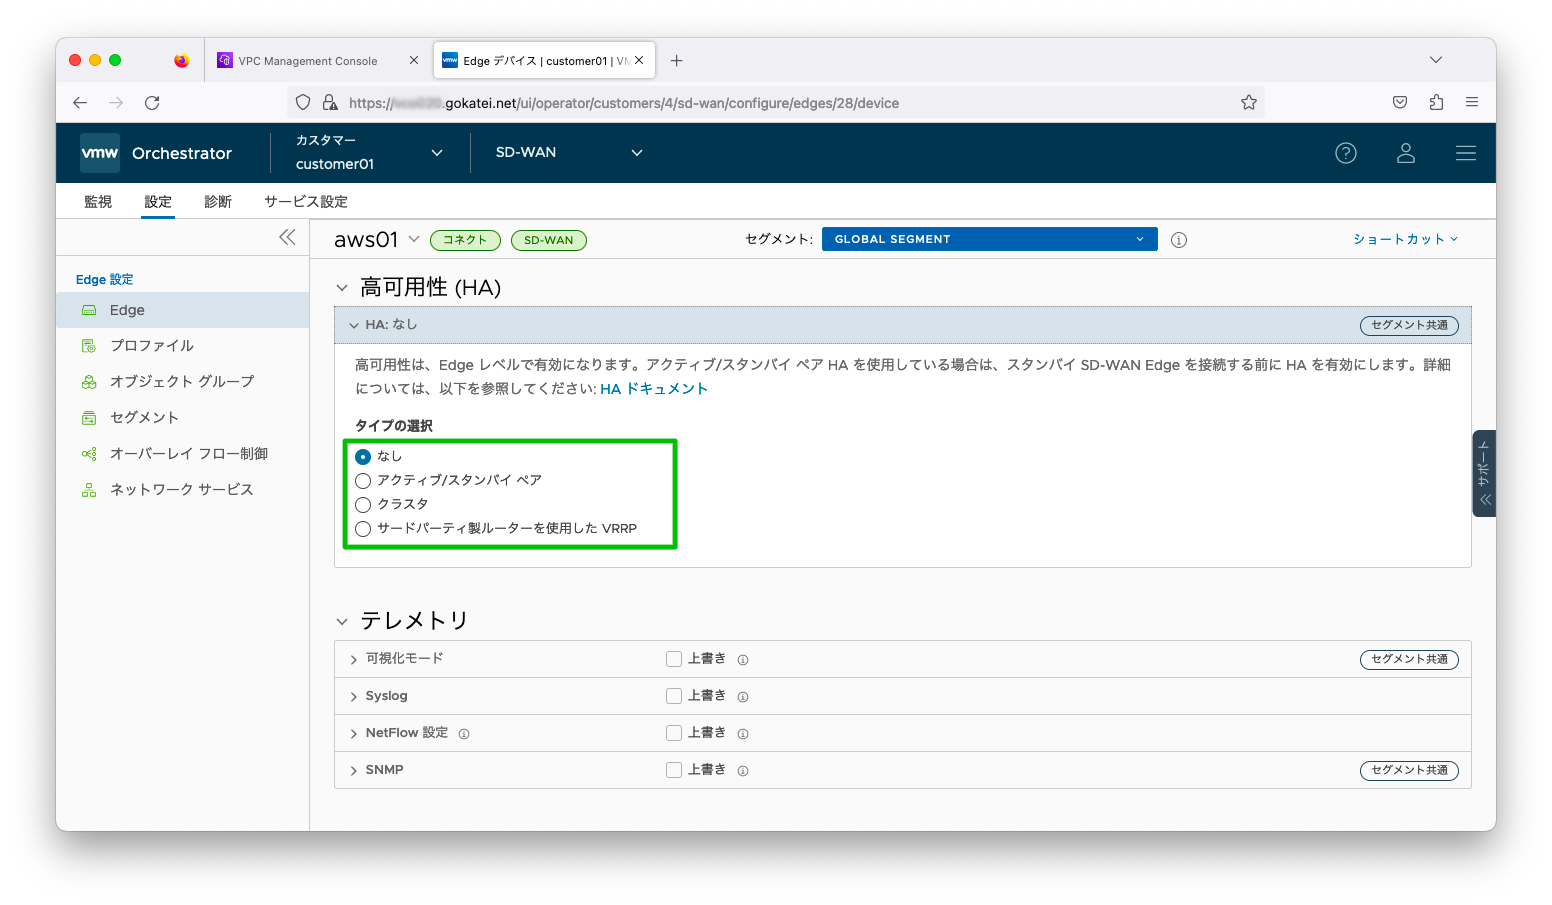Viewport: 1552px width, 905px height.
Task: Open the Orchestrator hamburger menu icon
Action: click(x=1466, y=153)
